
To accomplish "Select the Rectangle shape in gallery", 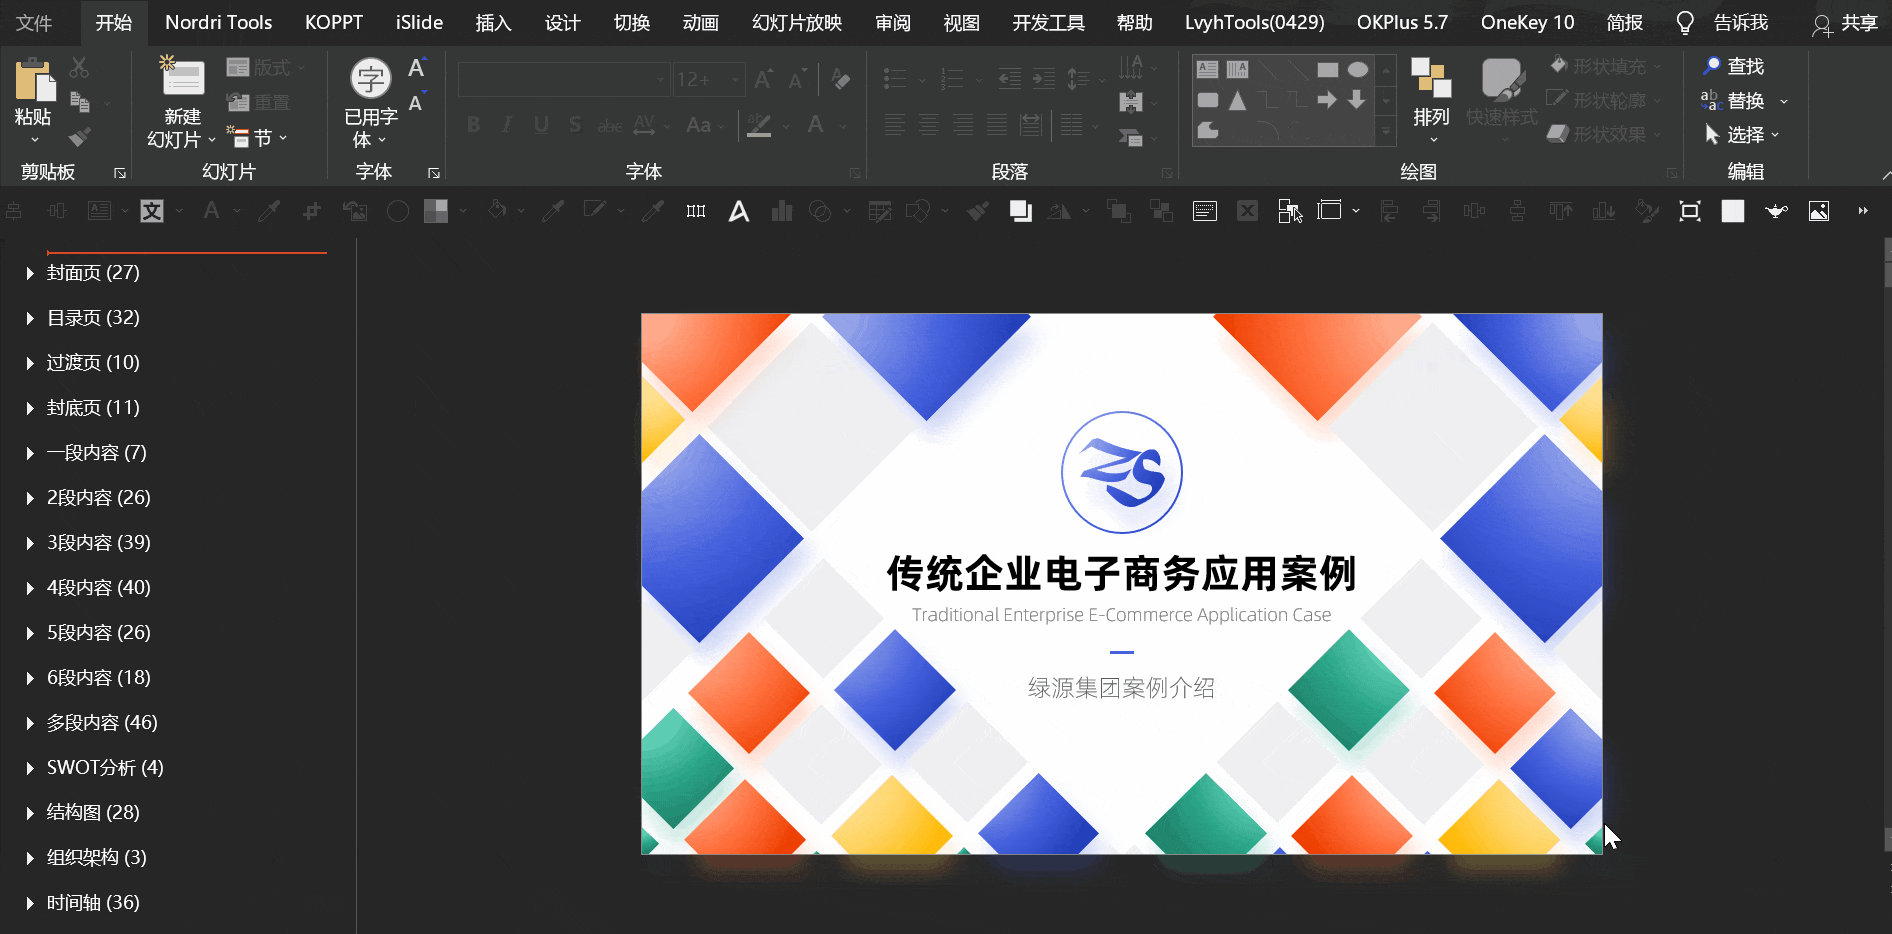I will point(1327,70).
